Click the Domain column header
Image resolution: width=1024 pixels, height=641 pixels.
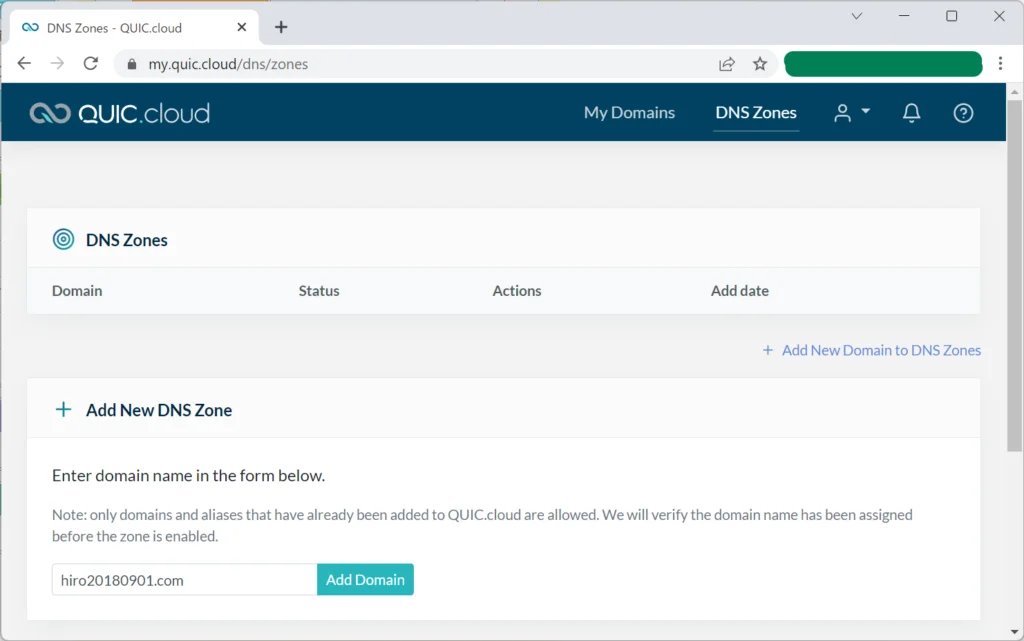pos(77,290)
